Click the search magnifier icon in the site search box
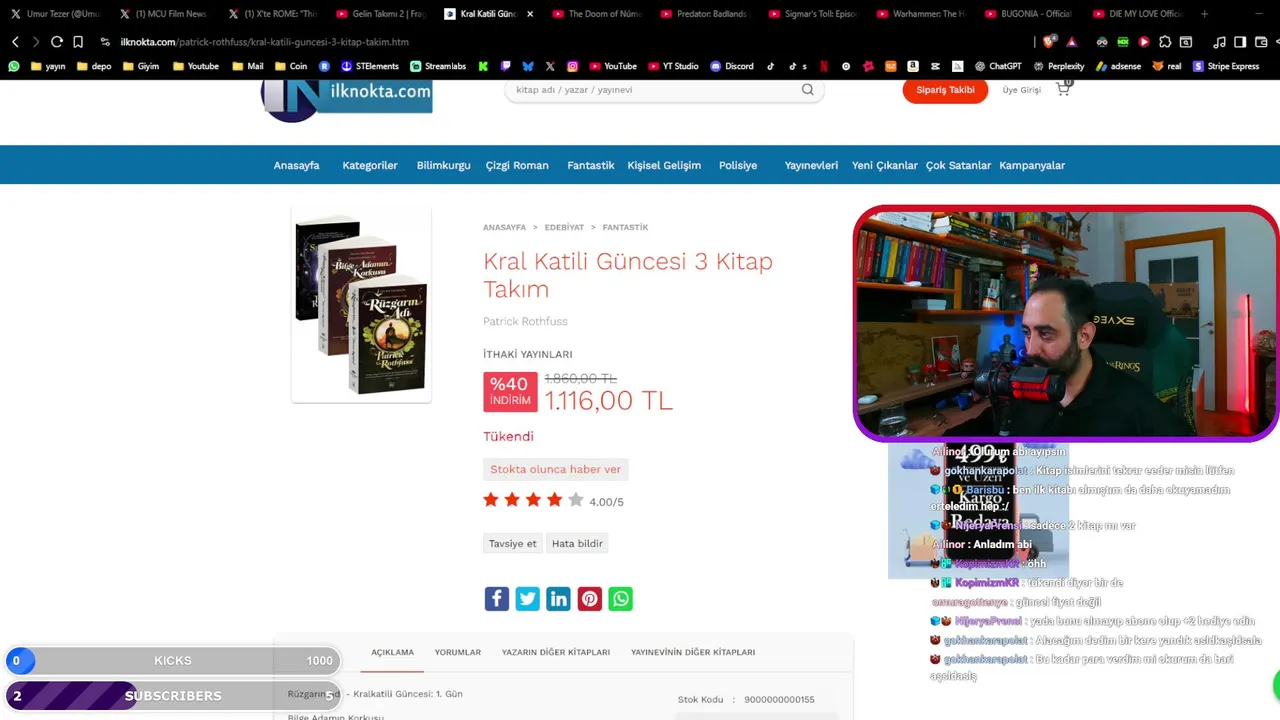Image resolution: width=1280 pixels, height=720 pixels. [807, 90]
